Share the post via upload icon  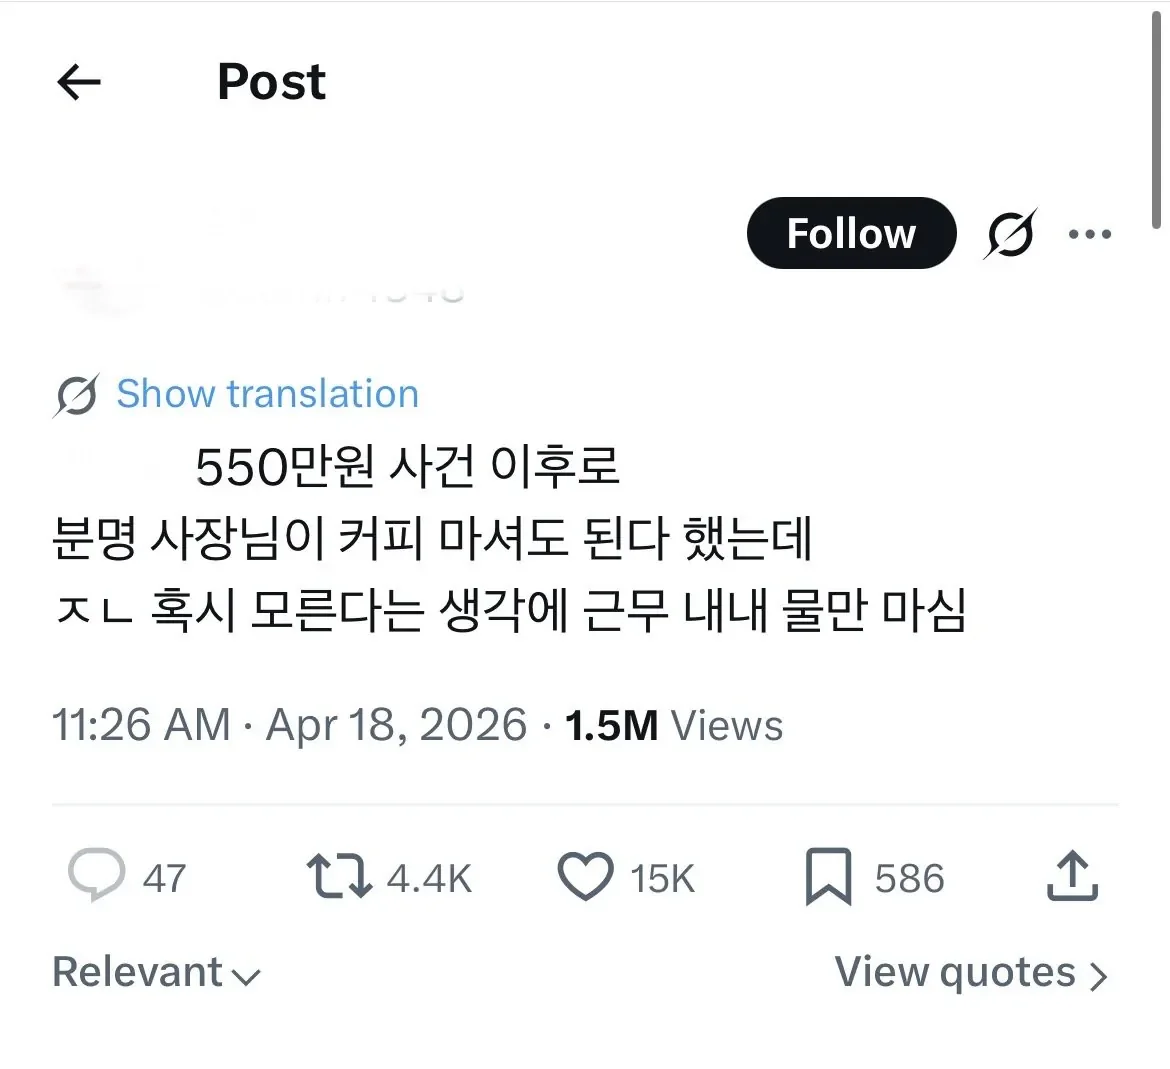[x=1071, y=875]
